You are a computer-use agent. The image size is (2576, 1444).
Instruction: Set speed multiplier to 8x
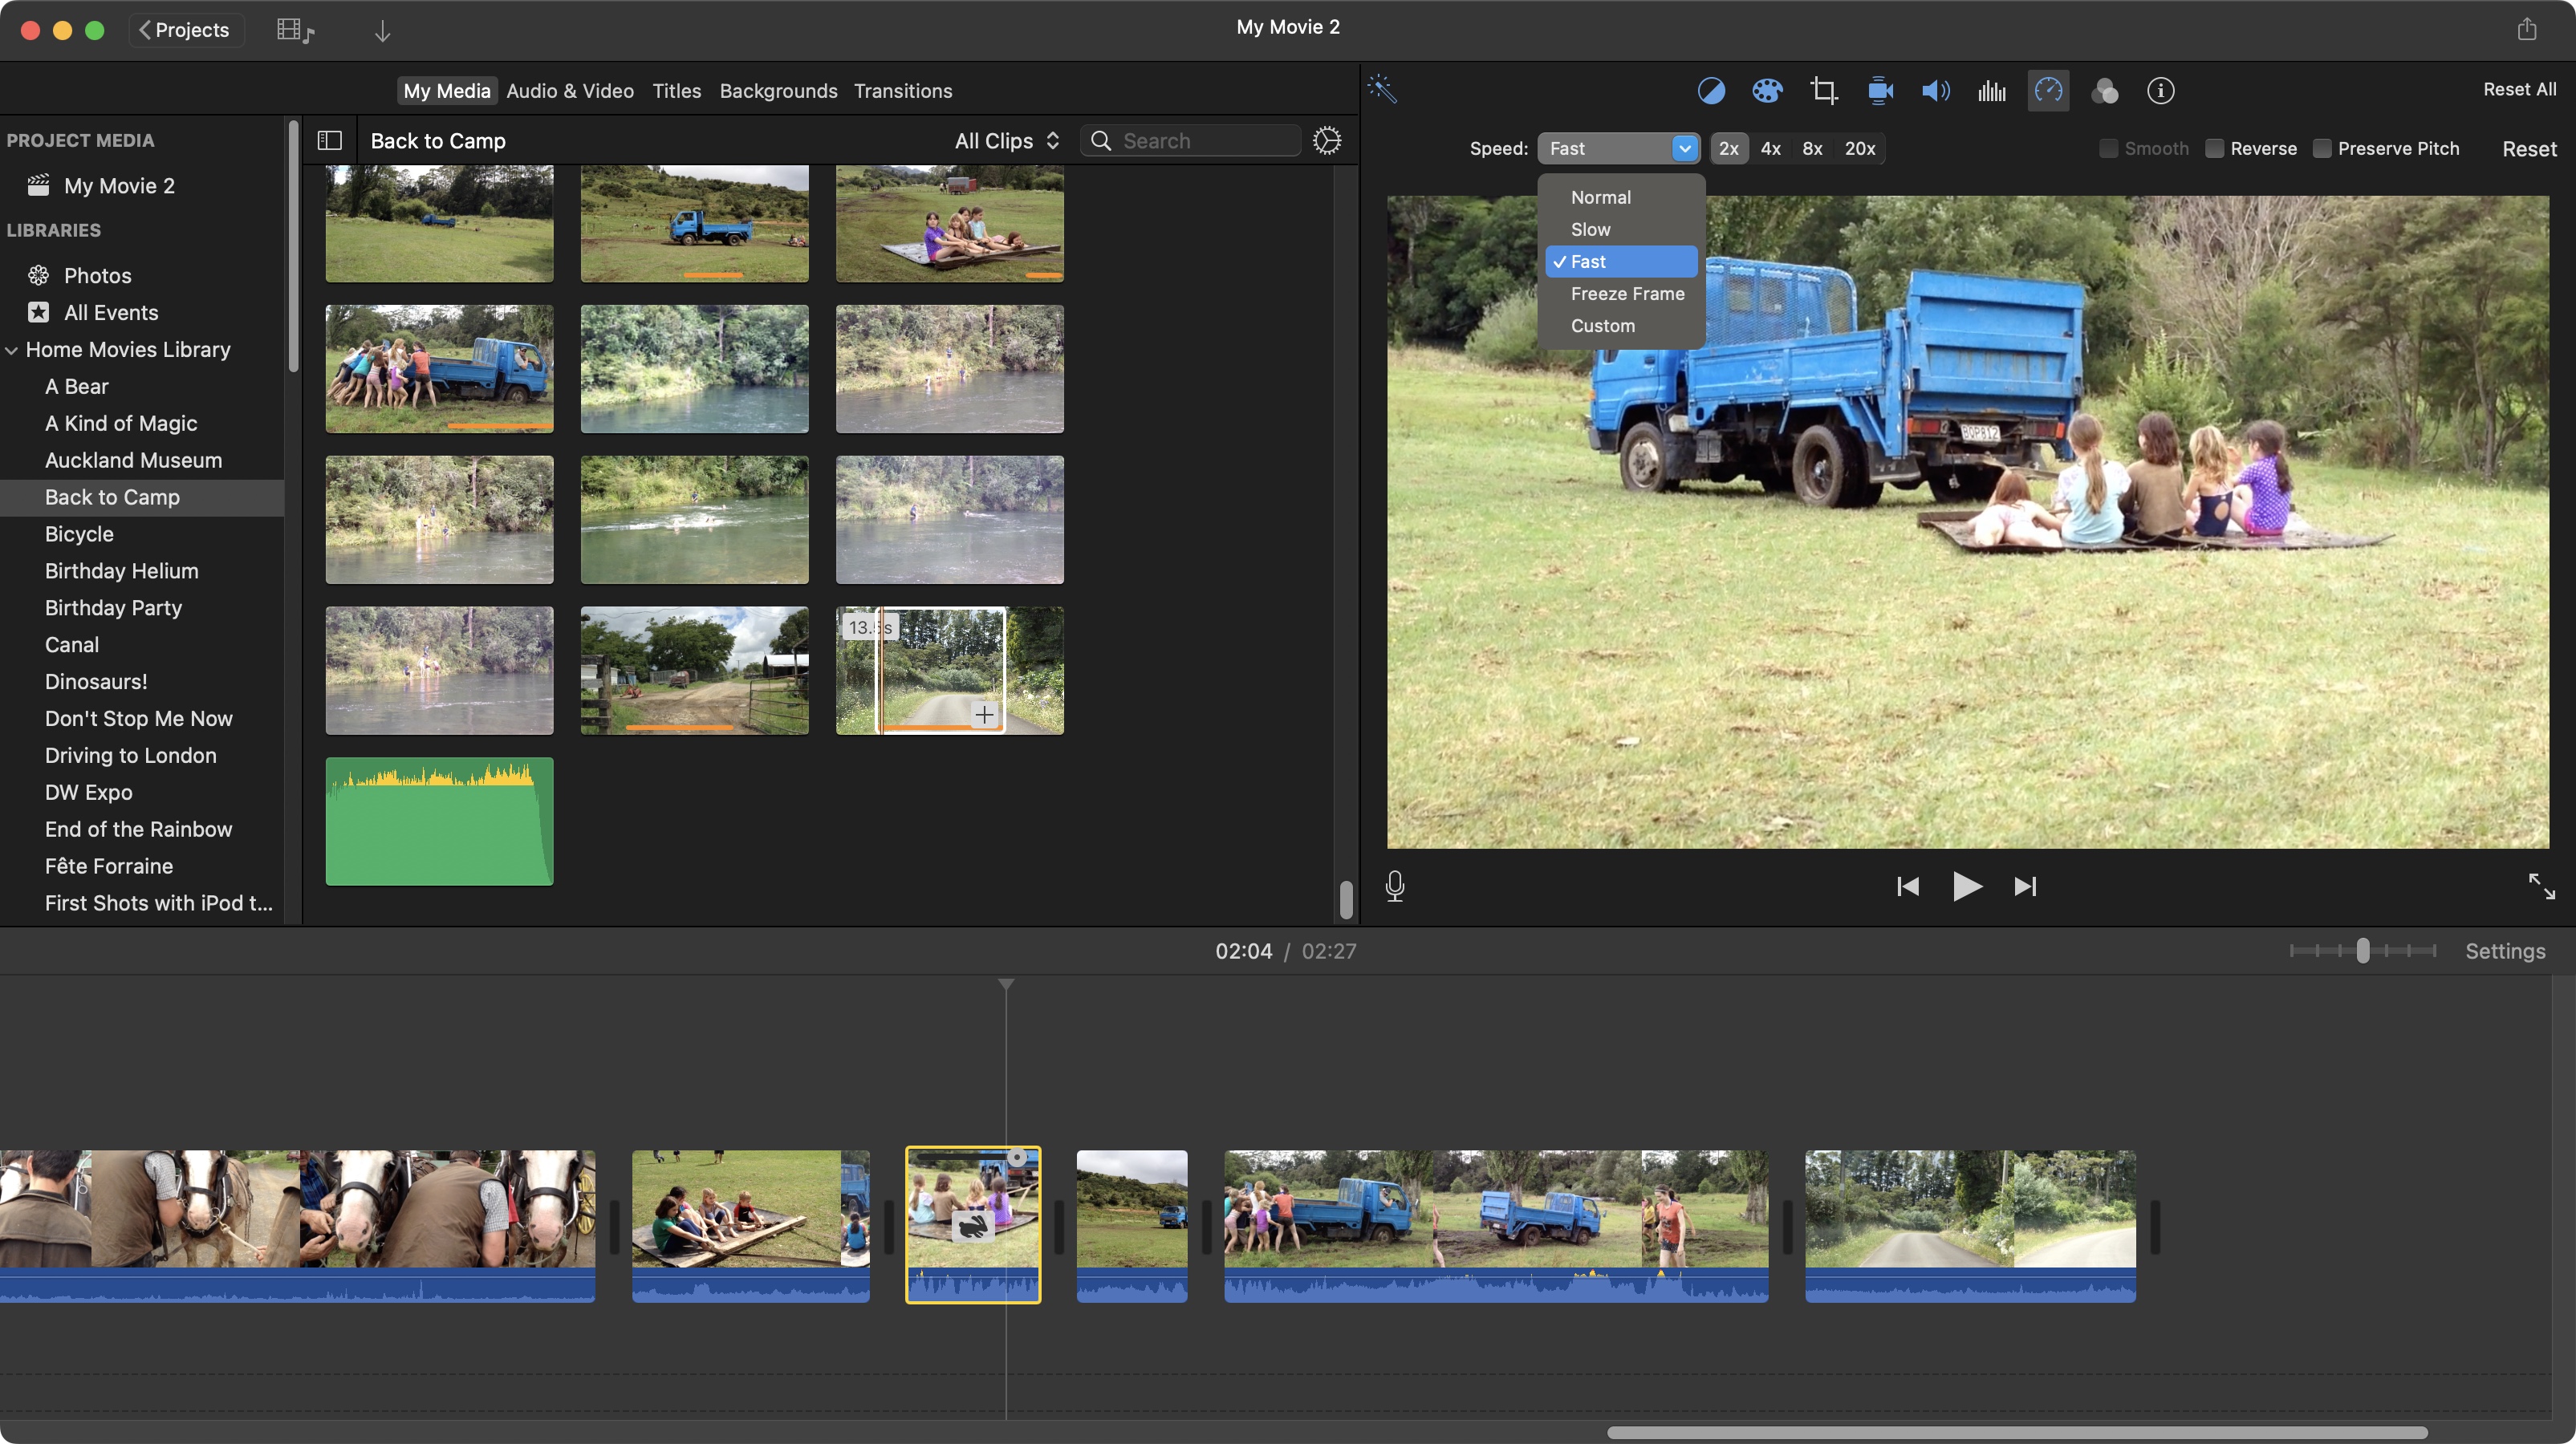(1812, 148)
